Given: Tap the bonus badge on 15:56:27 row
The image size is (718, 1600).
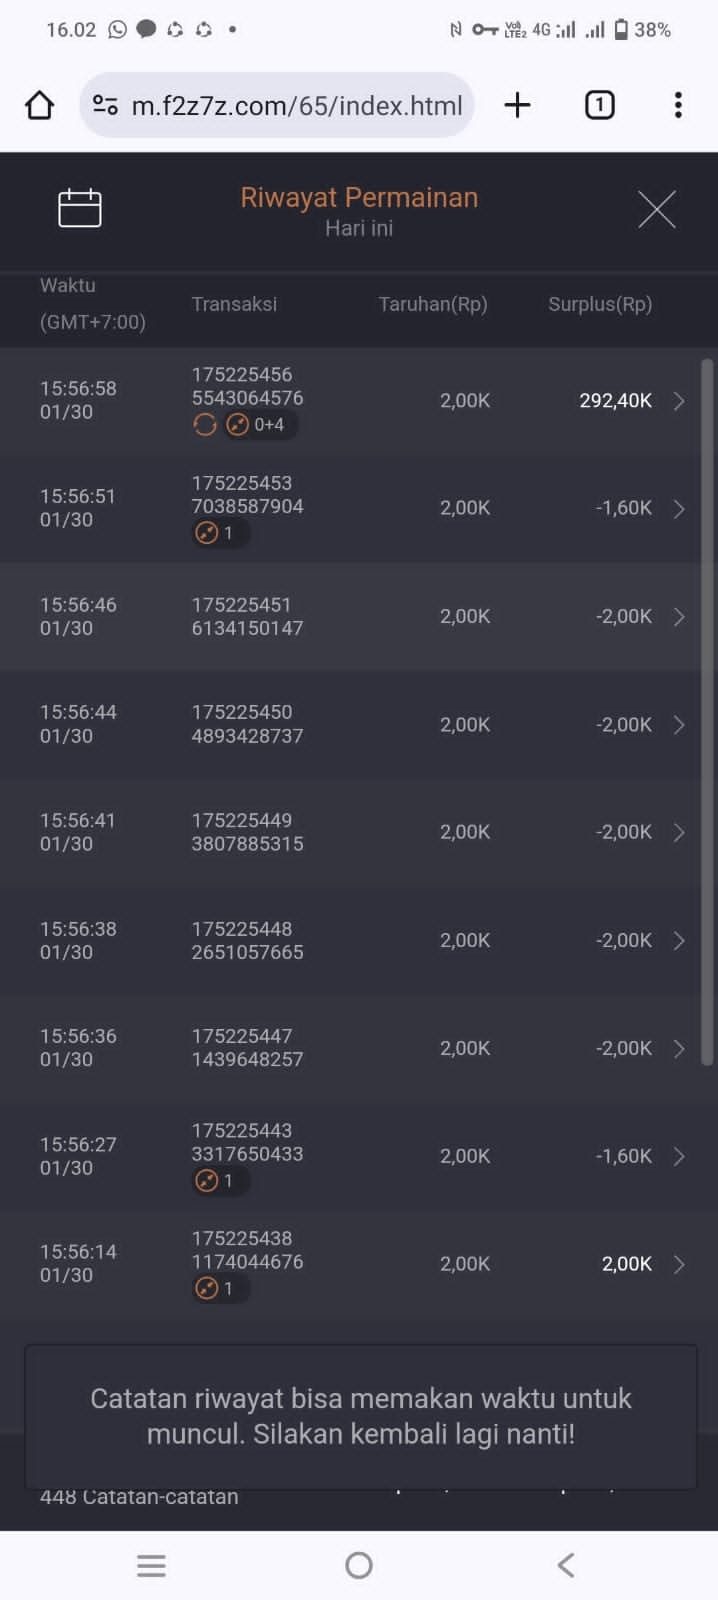Looking at the screenshot, I should point(217,1181).
